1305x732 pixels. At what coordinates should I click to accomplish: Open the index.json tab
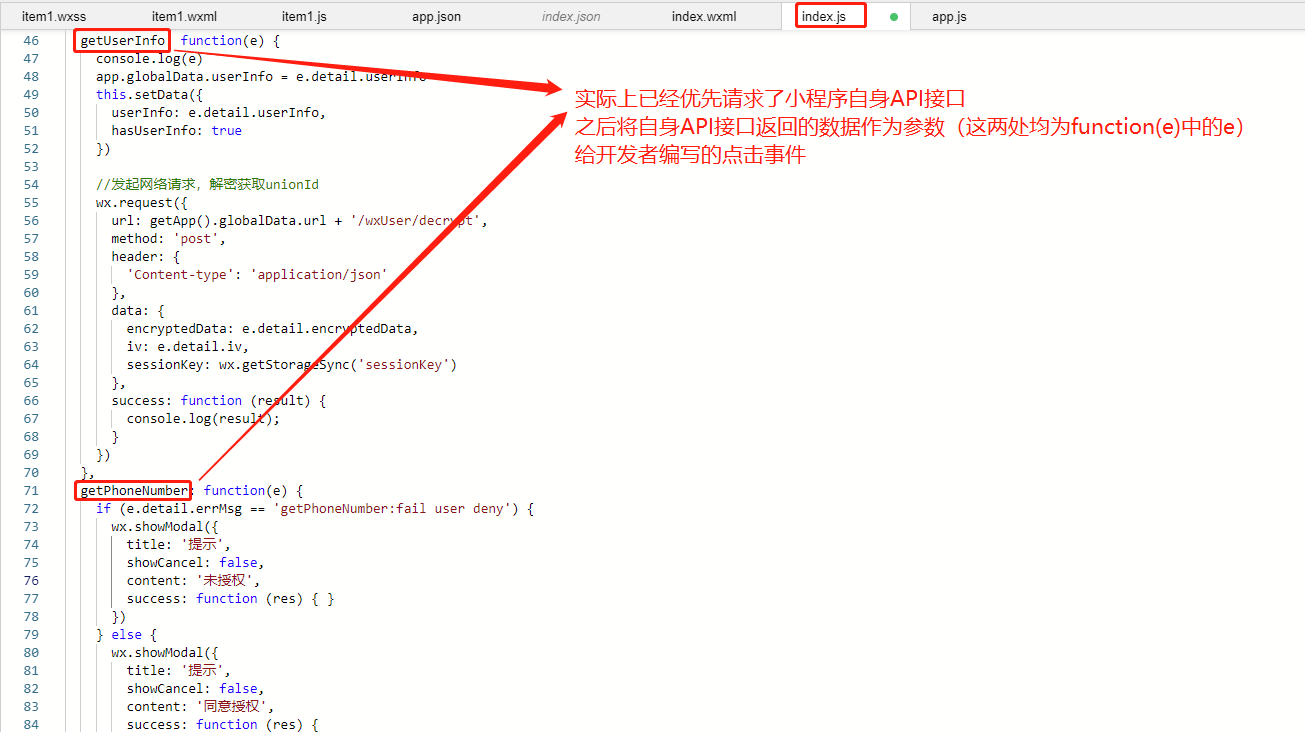tap(570, 15)
